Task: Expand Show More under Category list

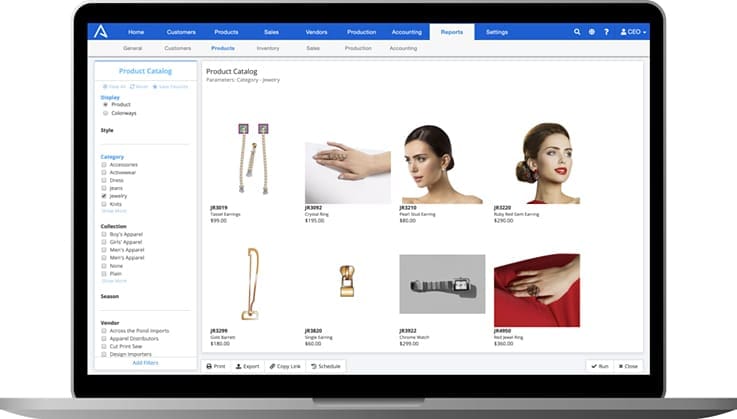Action: (114, 211)
